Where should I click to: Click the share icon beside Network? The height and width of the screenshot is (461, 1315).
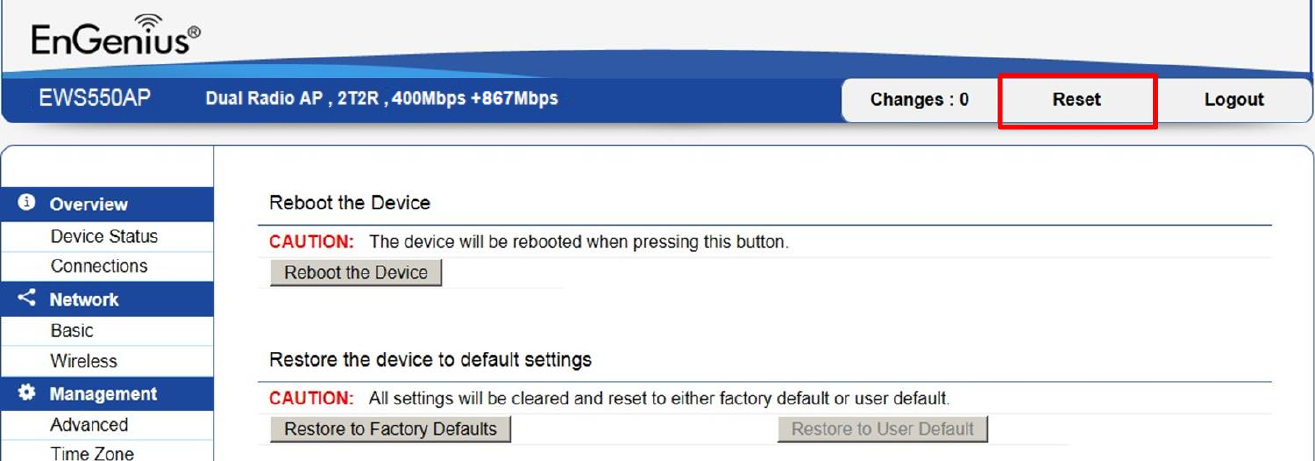[27, 298]
